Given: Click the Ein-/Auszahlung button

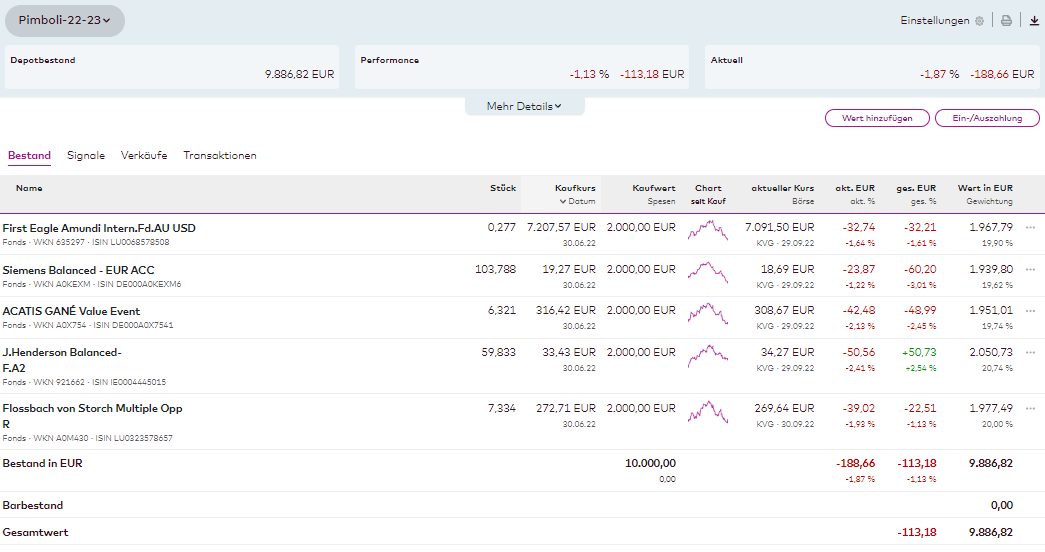Looking at the screenshot, I should tap(986, 118).
